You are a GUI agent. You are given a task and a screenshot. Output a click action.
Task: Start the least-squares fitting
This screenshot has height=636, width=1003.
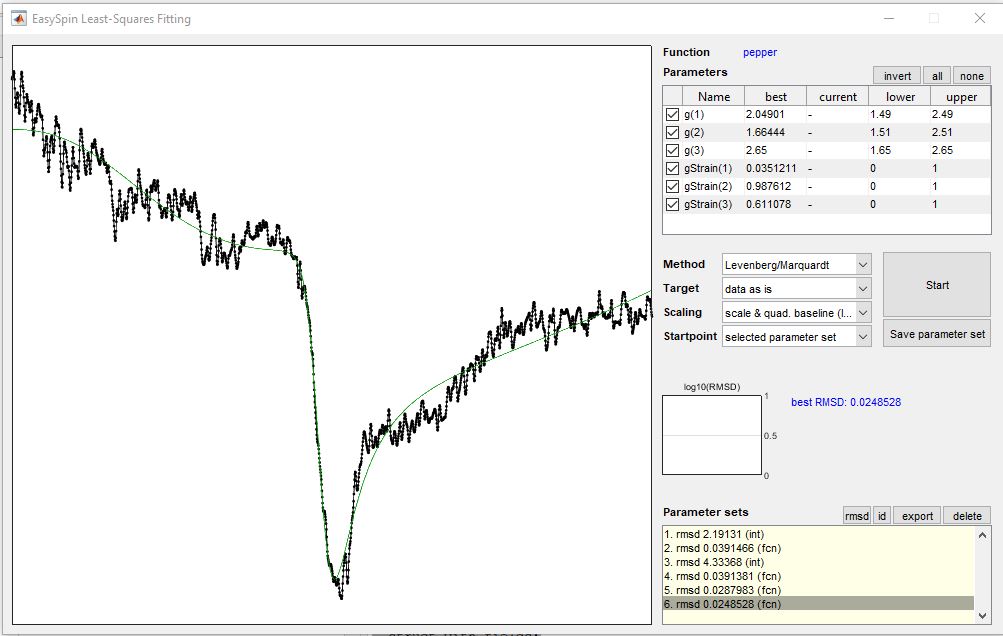pyautogui.click(x=937, y=285)
